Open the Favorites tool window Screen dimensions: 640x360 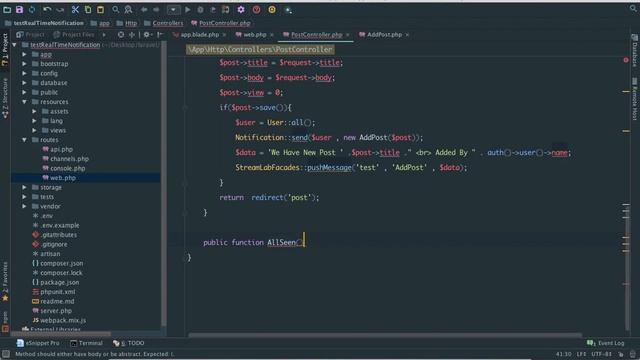5,282
